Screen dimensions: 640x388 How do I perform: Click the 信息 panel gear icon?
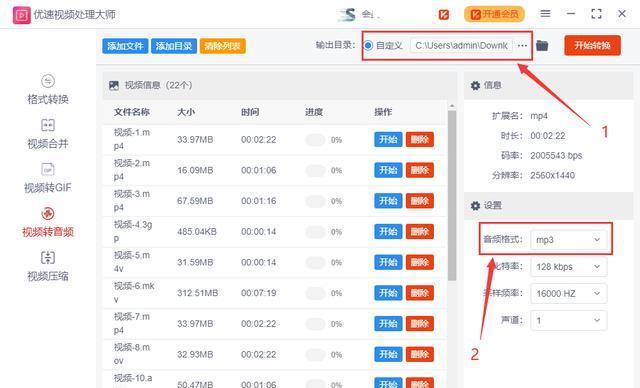(475, 85)
